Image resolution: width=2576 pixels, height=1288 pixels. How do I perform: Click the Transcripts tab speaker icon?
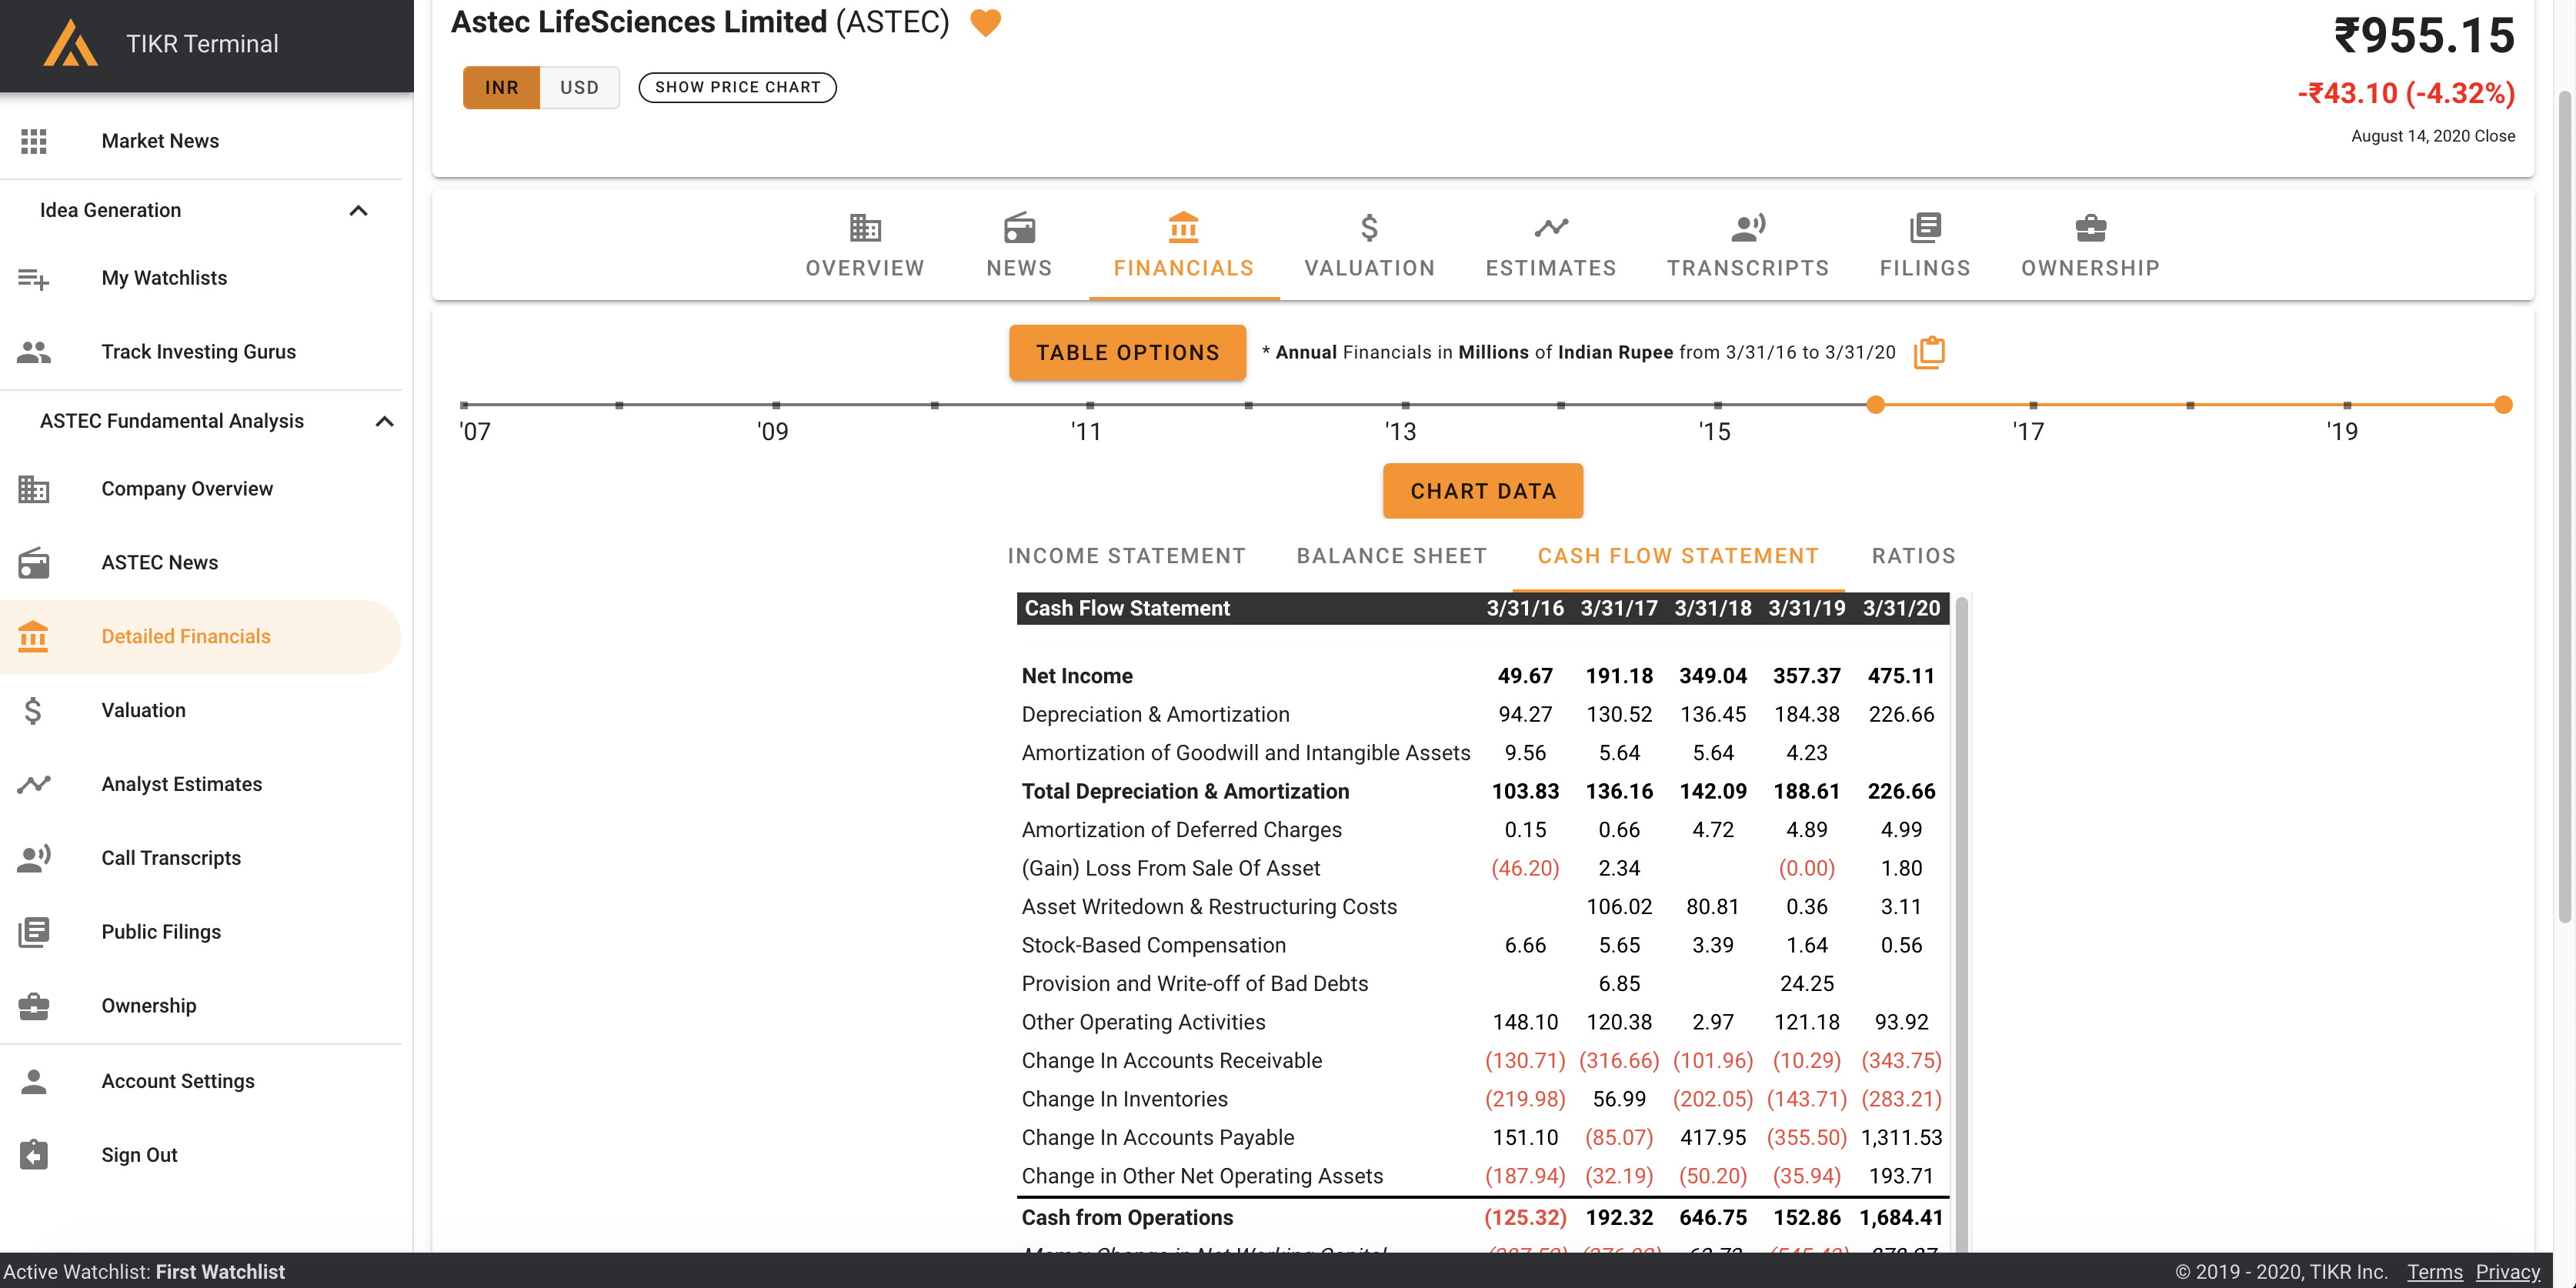[1748, 228]
